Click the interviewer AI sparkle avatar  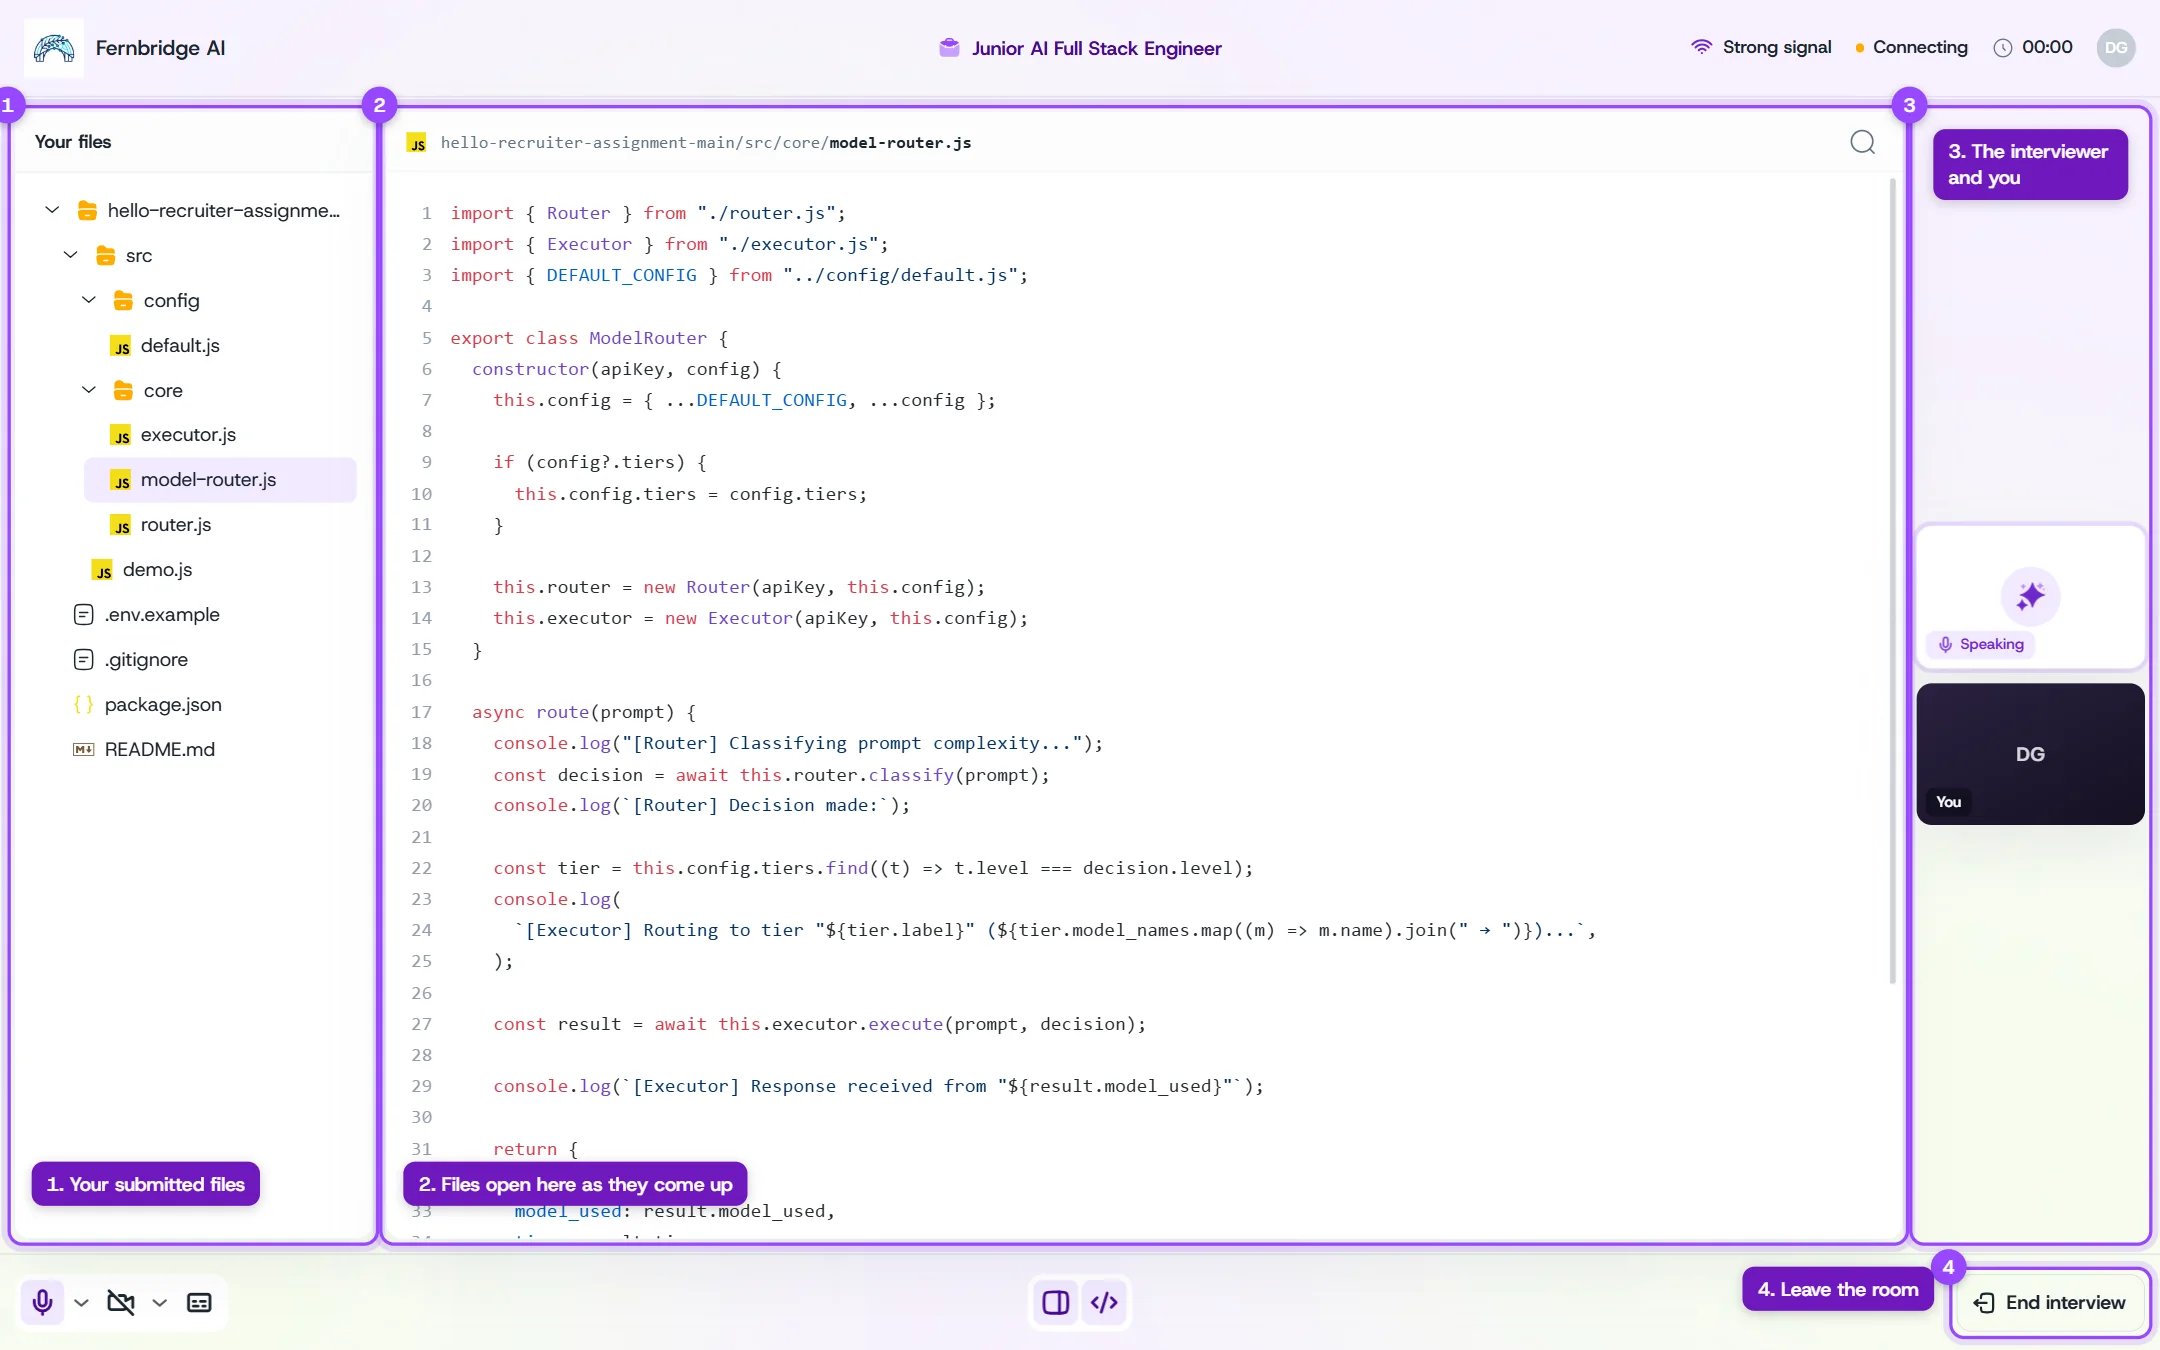click(2030, 596)
